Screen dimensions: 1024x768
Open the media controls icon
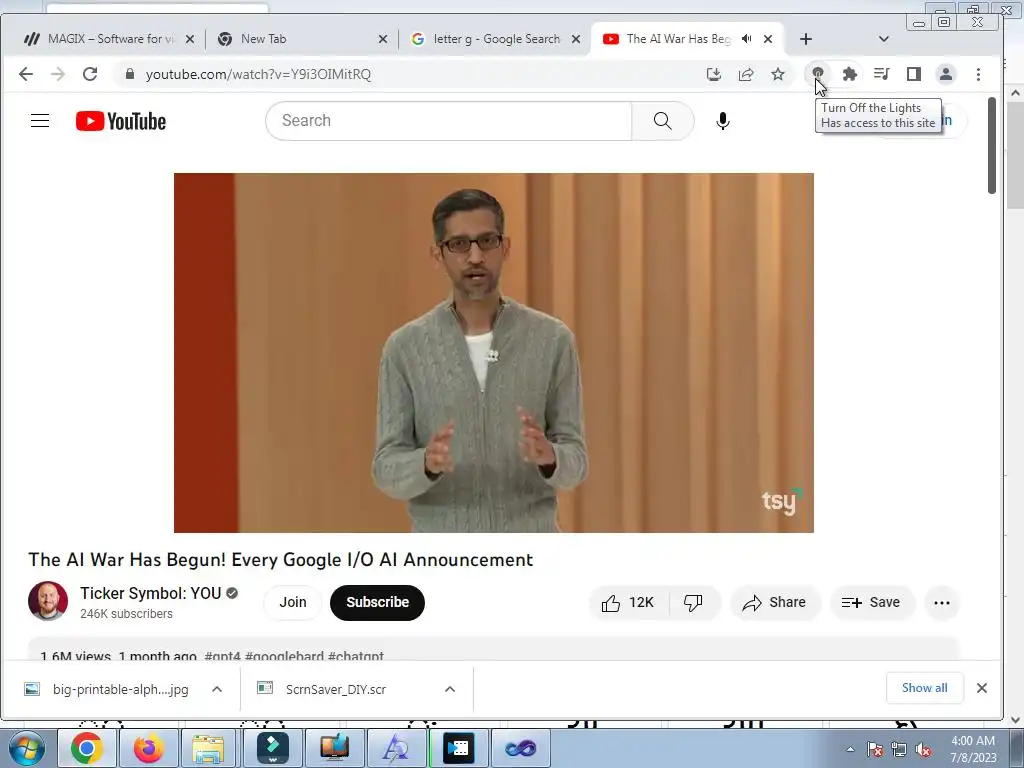coord(882,74)
